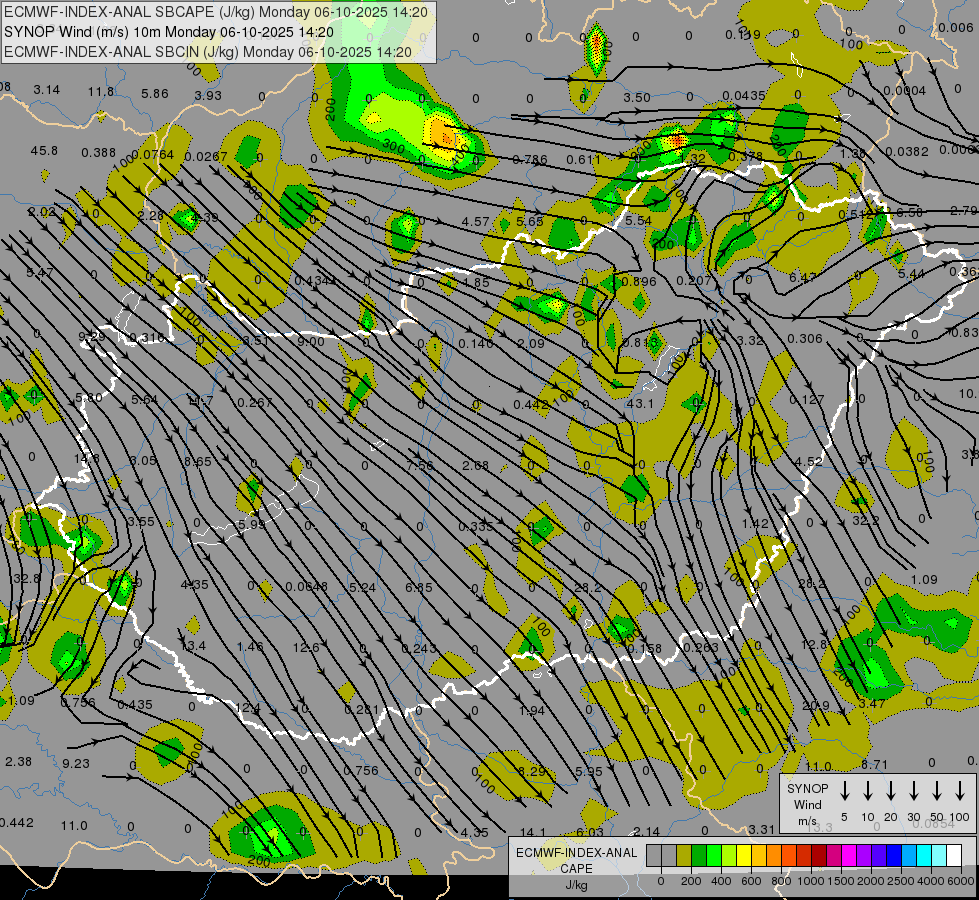The image size is (979, 900).
Task: Click the 13.4 value on map
Action: 192,645
